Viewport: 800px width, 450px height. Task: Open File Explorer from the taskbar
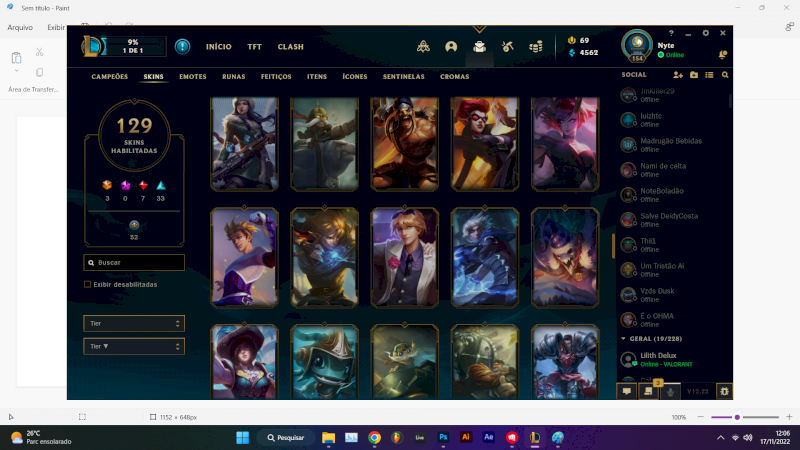coord(328,437)
